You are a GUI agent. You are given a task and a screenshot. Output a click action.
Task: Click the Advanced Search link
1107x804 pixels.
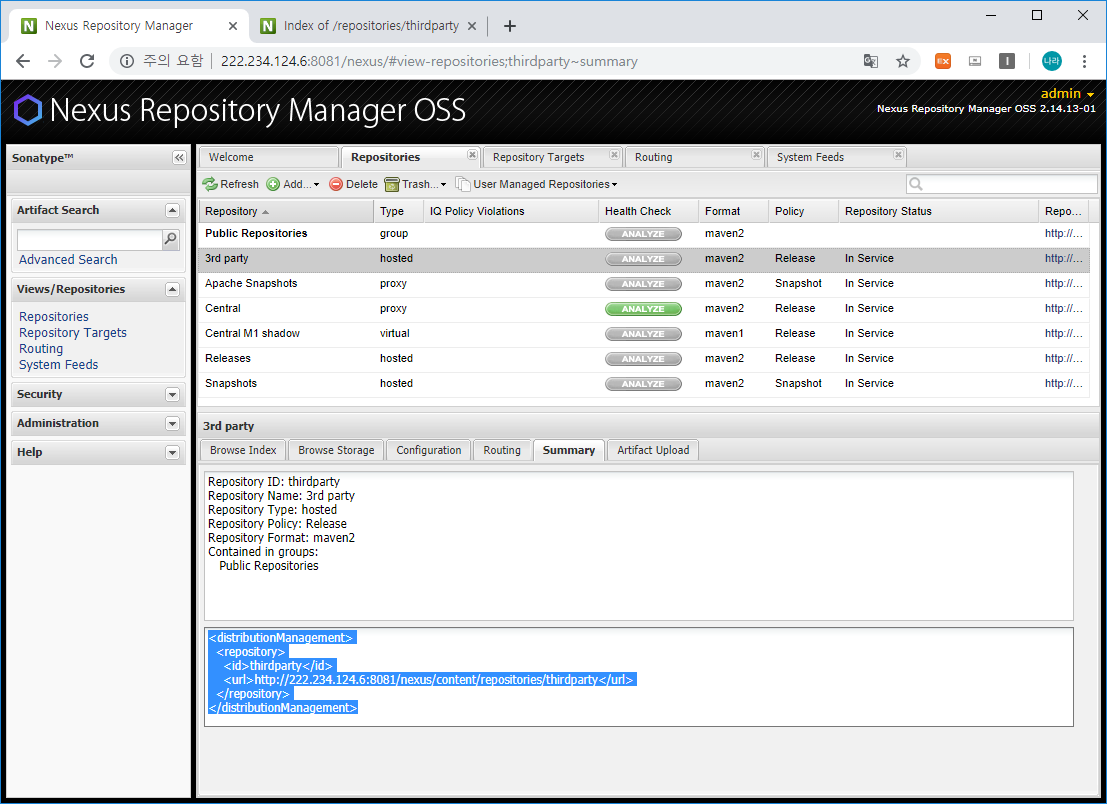pyautogui.click(x=68, y=260)
